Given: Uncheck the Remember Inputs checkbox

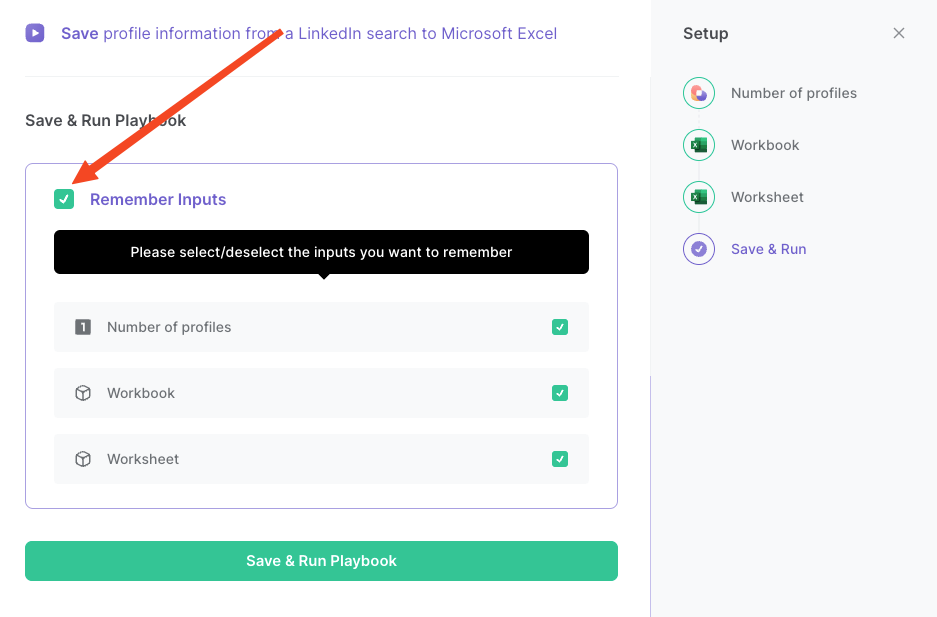Looking at the screenshot, I should coord(64,199).
